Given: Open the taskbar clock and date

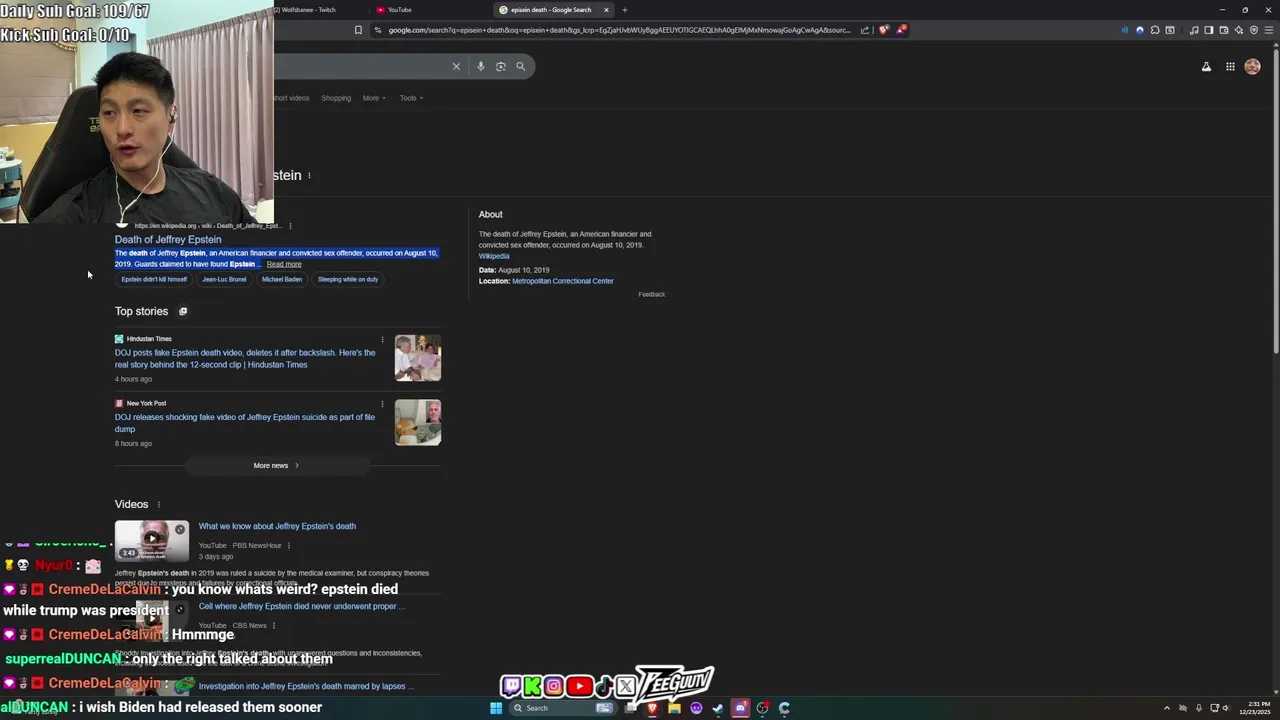Looking at the screenshot, I should [1254, 708].
